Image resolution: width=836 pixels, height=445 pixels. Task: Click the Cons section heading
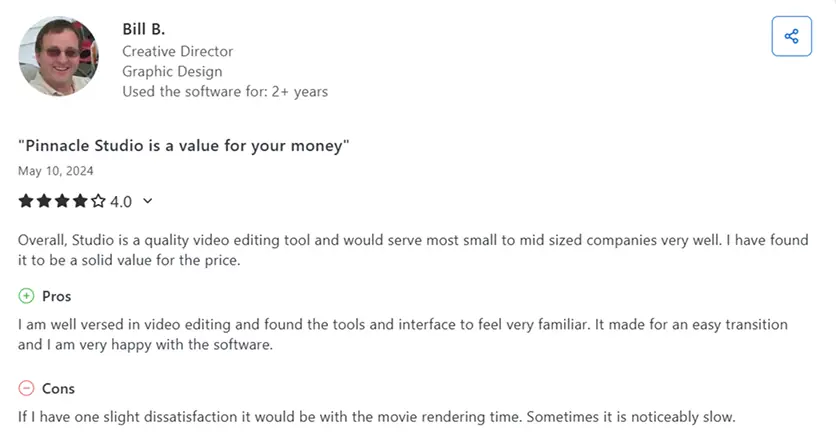pos(58,389)
